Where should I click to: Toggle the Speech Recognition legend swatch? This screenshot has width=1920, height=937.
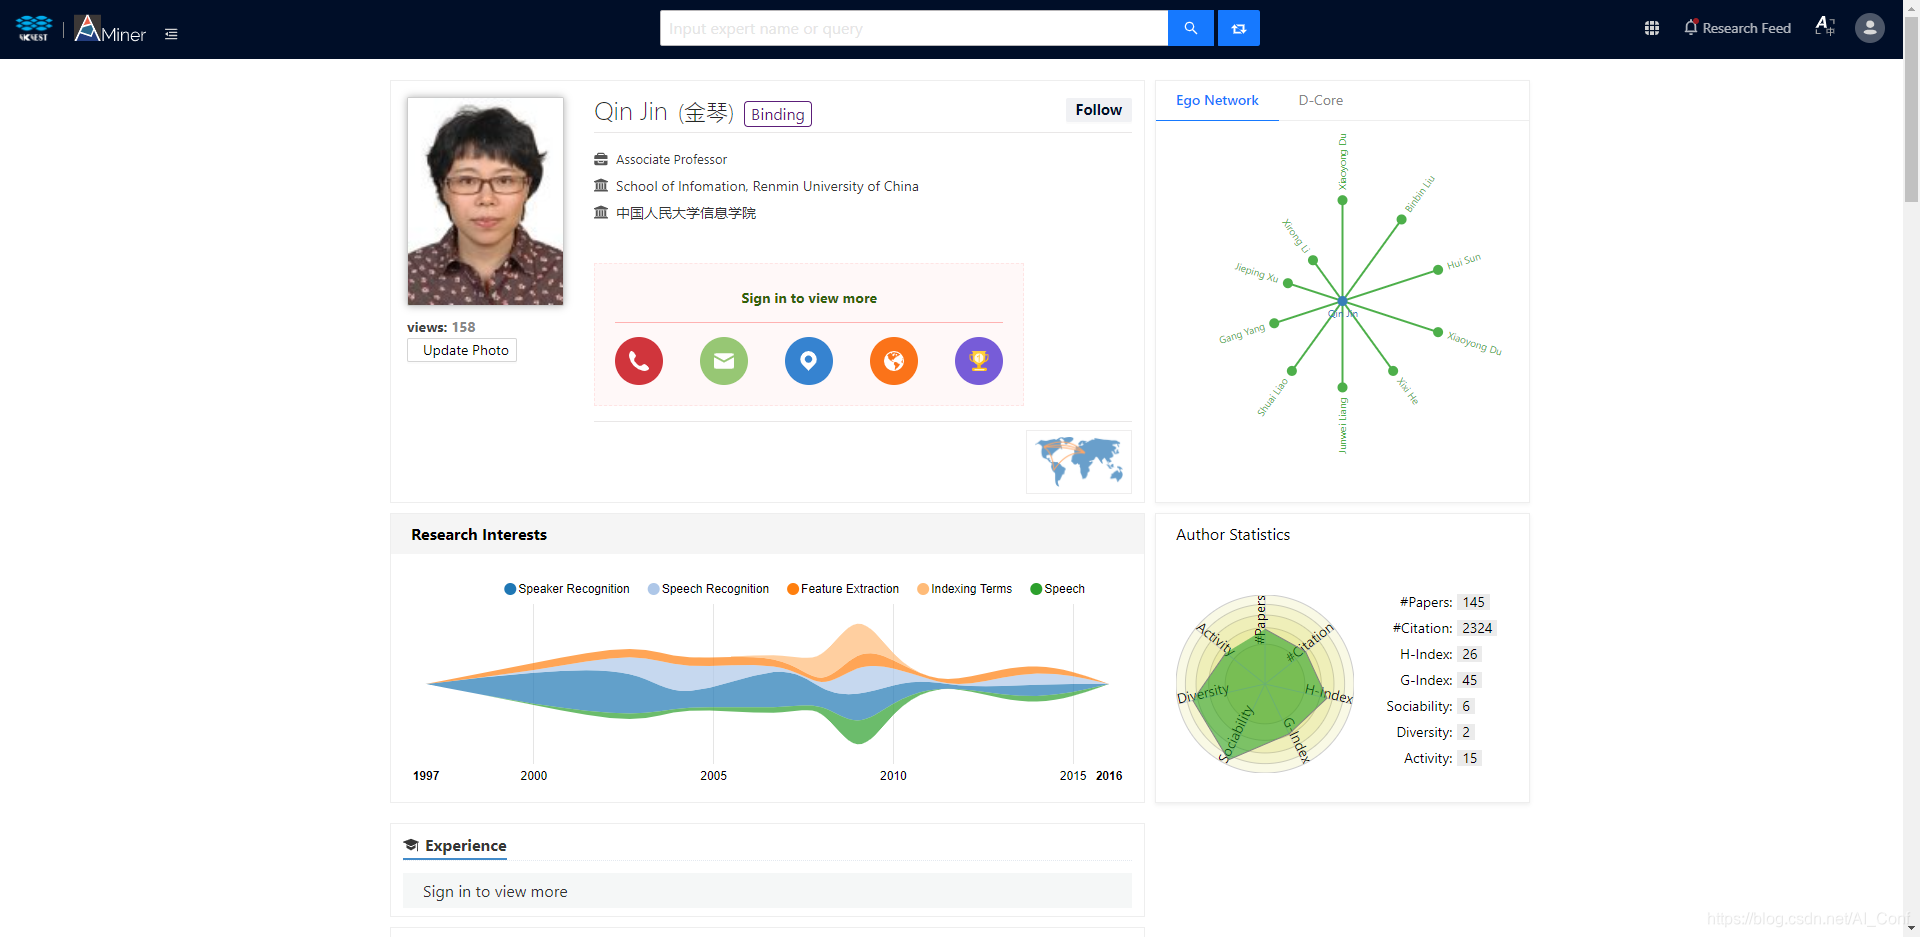point(654,589)
